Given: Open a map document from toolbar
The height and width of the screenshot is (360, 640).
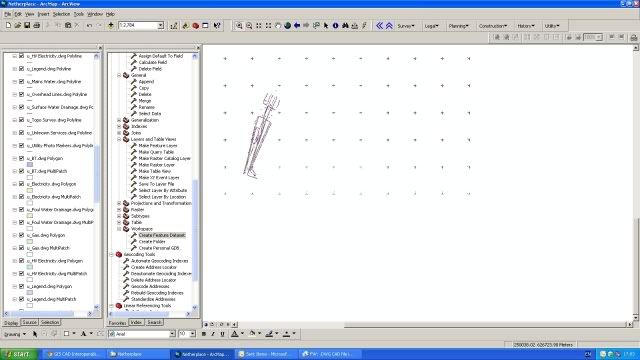Looking at the screenshot, I should pos(18,25).
